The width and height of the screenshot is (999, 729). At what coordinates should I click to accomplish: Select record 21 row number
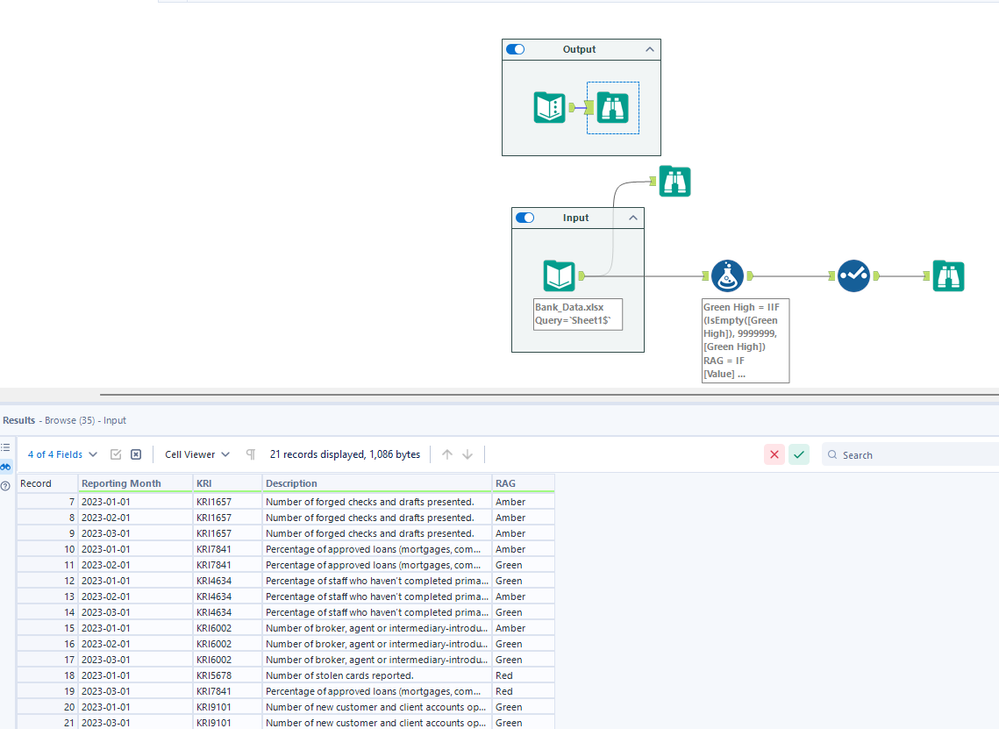coord(47,723)
